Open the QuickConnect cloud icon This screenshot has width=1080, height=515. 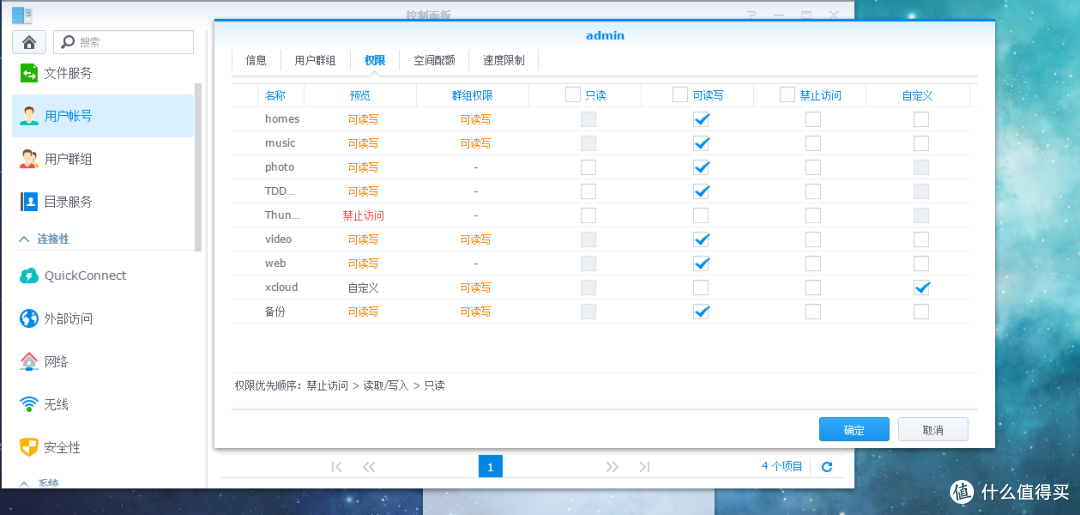[x=29, y=275]
